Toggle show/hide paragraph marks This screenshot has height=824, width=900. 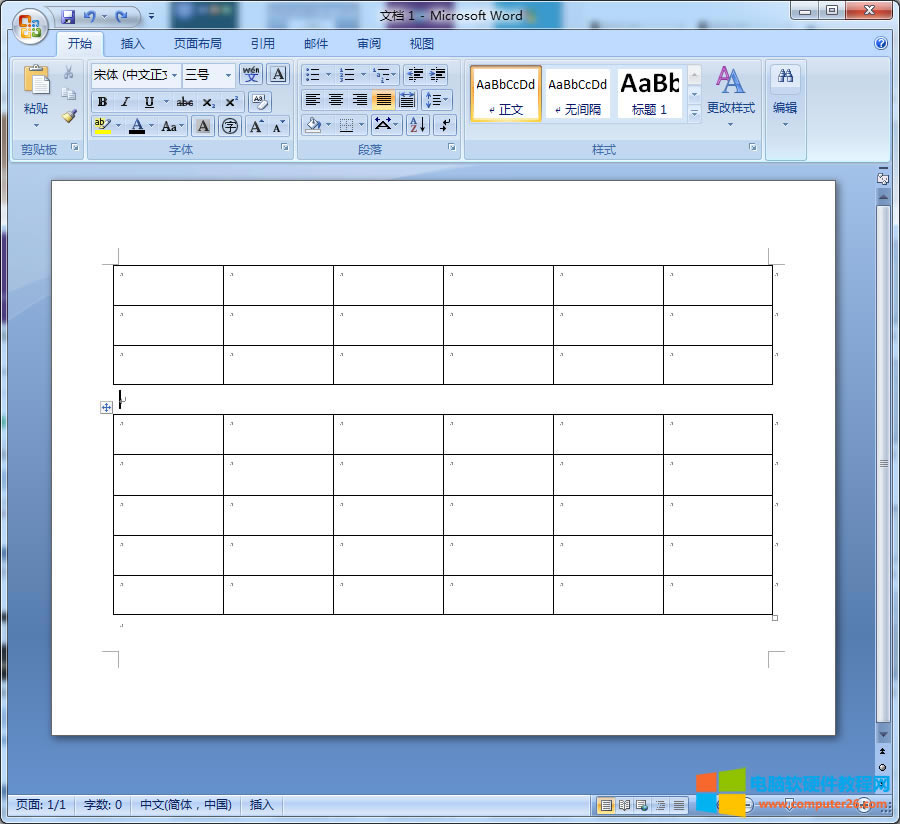tap(442, 125)
